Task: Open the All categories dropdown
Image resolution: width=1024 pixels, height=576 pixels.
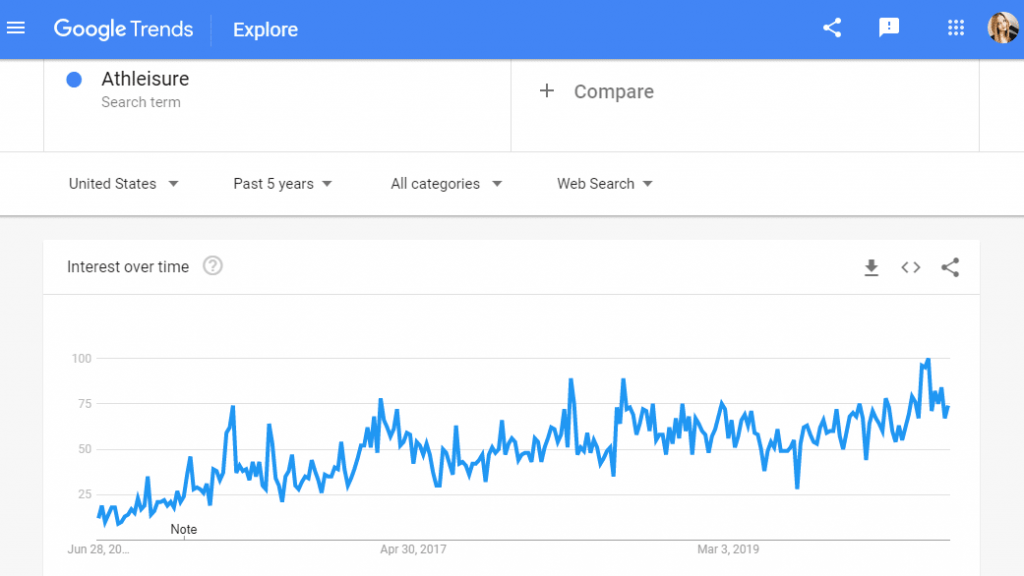Action: [x=446, y=184]
